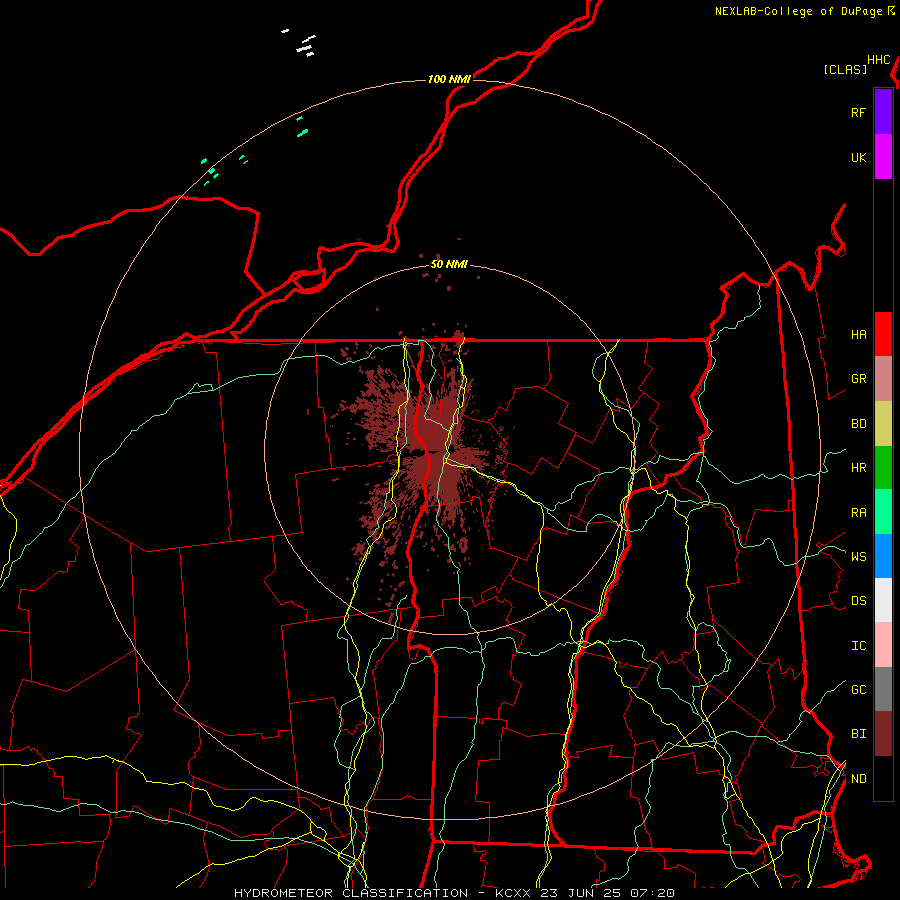Screen dimensions: 900x900
Task: Click the 'UK' legend label
Action: pyautogui.click(x=858, y=157)
